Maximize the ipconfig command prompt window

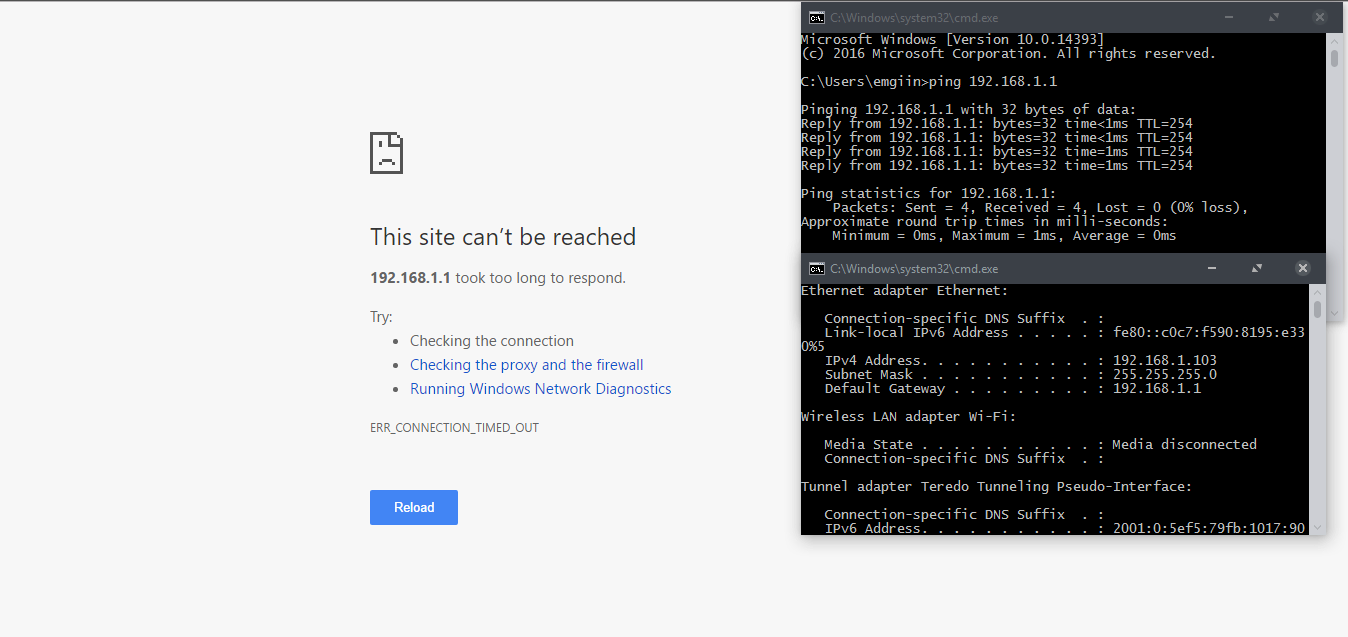click(x=1257, y=268)
